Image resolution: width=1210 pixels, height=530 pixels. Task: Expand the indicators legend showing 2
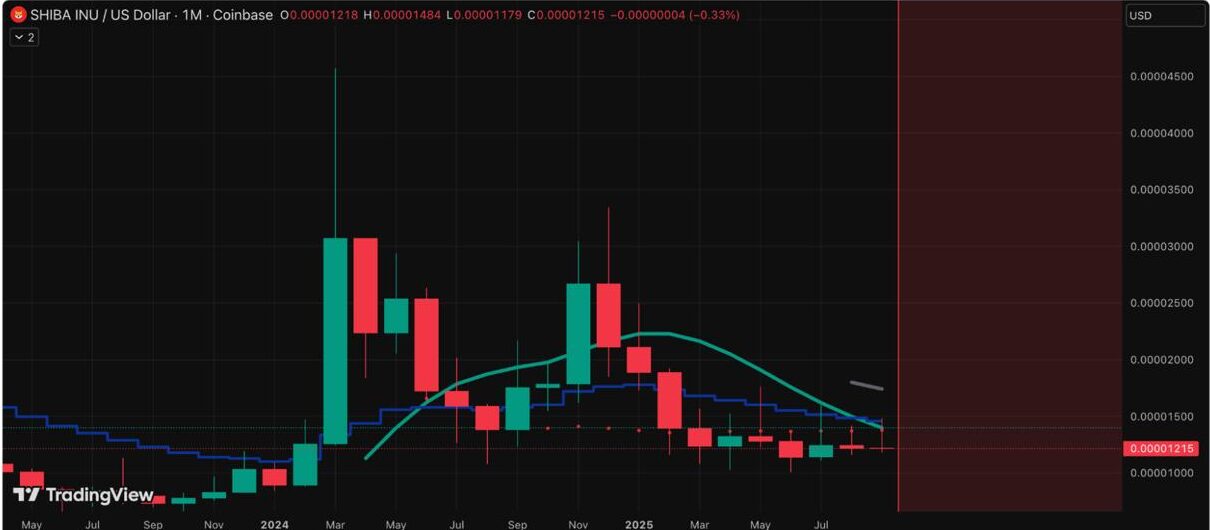coord(24,37)
